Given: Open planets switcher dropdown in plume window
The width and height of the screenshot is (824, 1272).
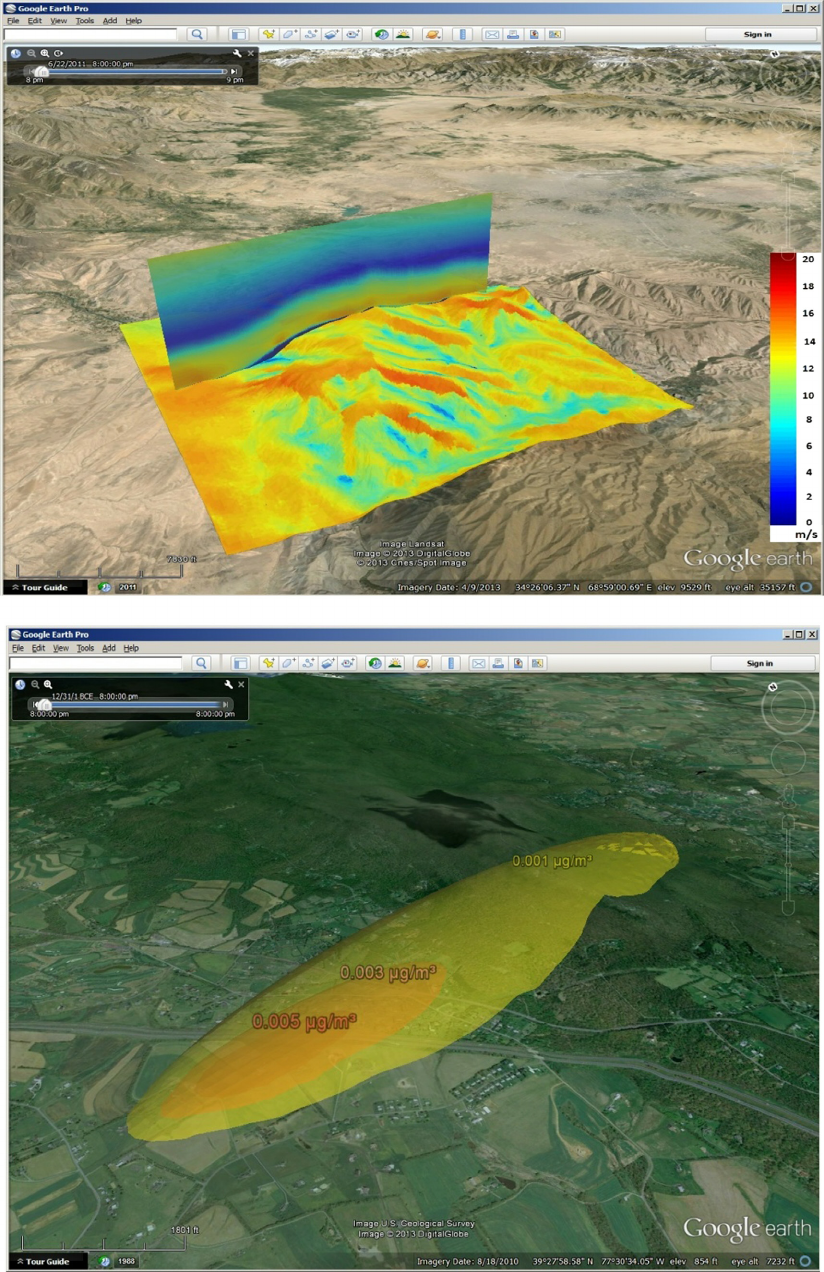Looking at the screenshot, I should 422,663.
